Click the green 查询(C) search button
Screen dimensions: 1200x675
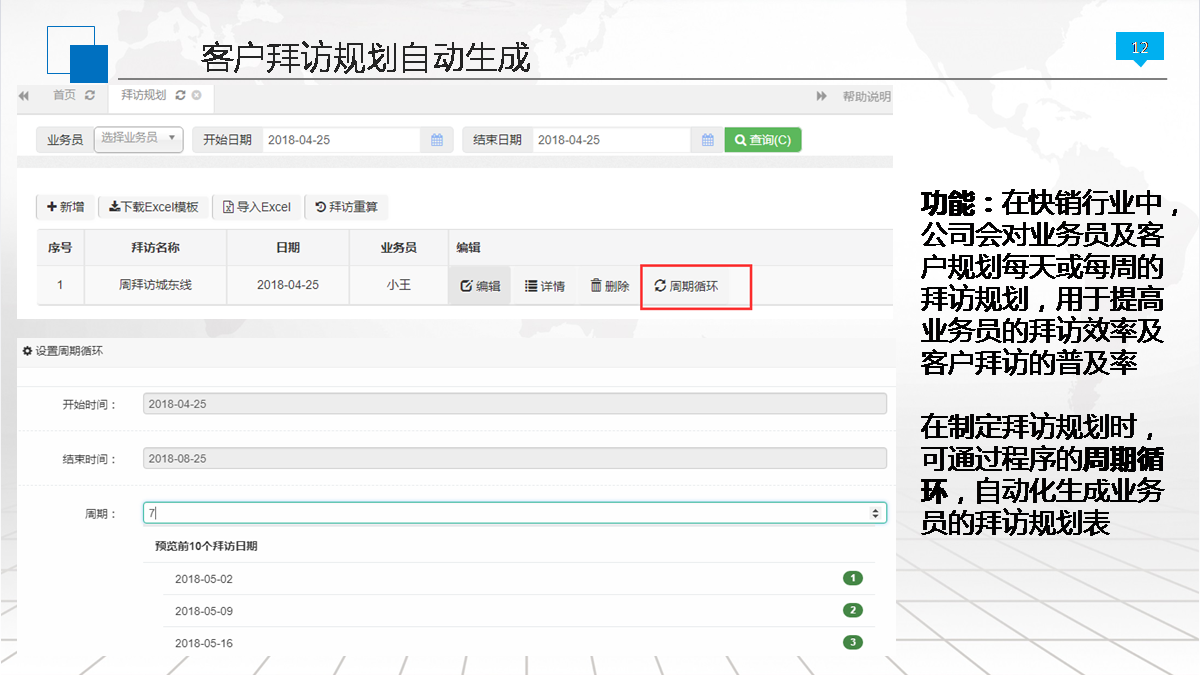point(763,140)
